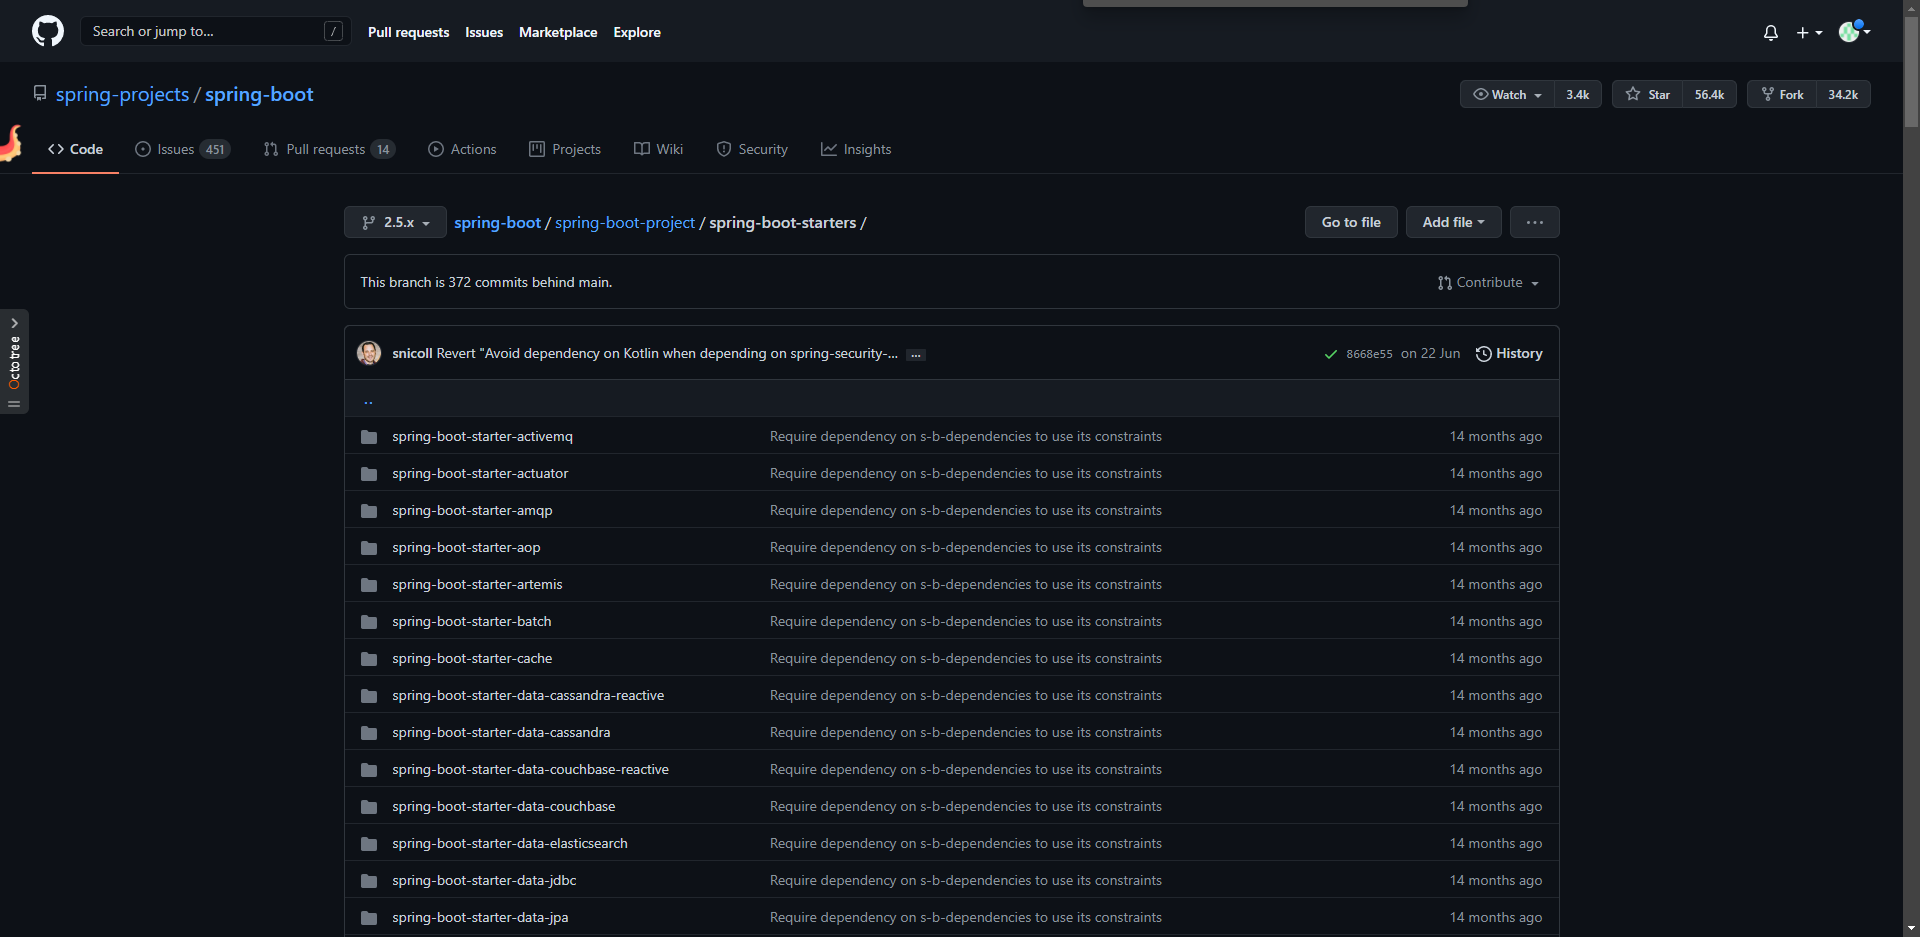The width and height of the screenshot is (1920, 937).
Task: Click folder icon for spring-boot-starter-cache
Action: point(369,659)
